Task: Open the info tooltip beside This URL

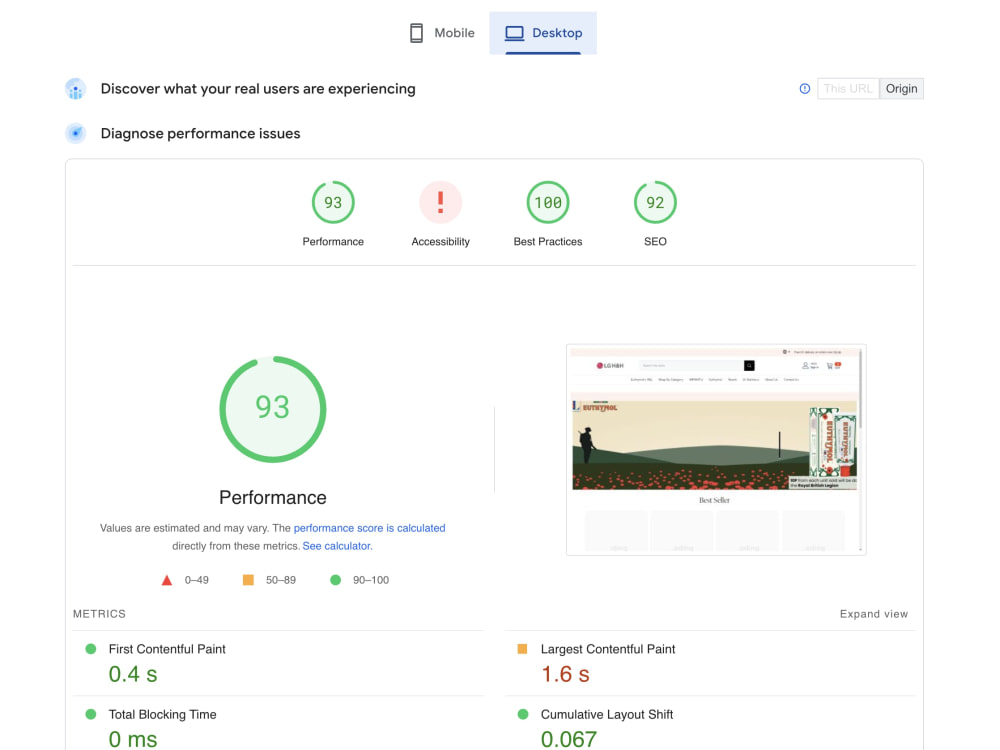Action: (805, 88)
